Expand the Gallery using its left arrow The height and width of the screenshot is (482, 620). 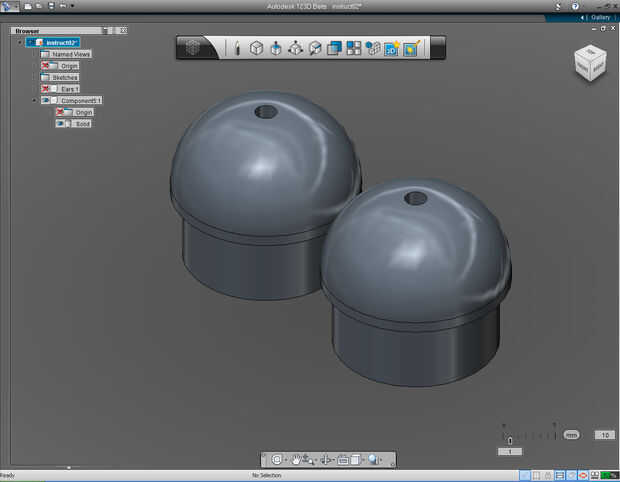pos(582,17)
